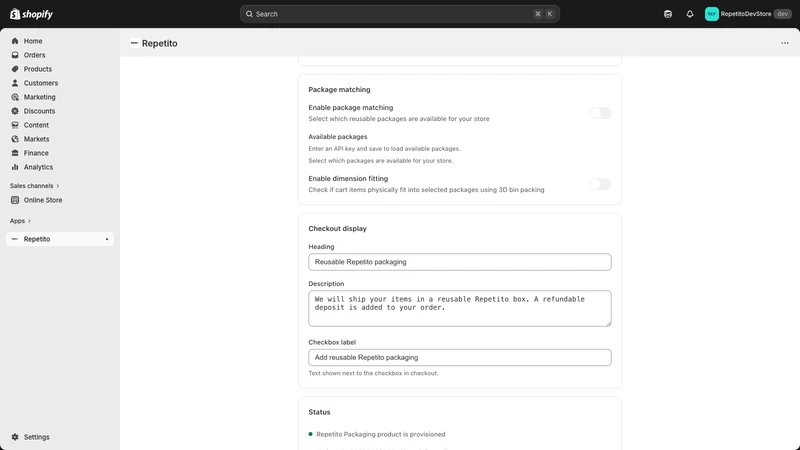Open the notifications bell
800x450 pixels.
[x=690, y=14]
